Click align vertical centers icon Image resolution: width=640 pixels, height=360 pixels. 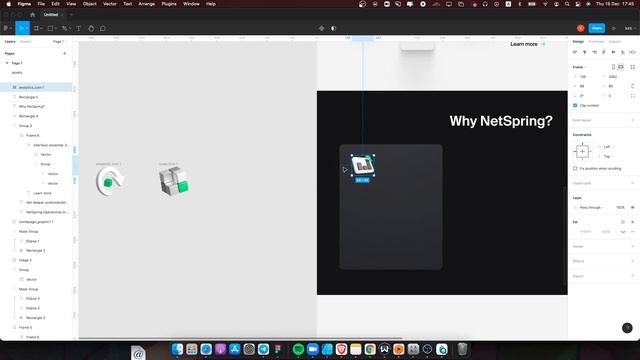point(613,52)
